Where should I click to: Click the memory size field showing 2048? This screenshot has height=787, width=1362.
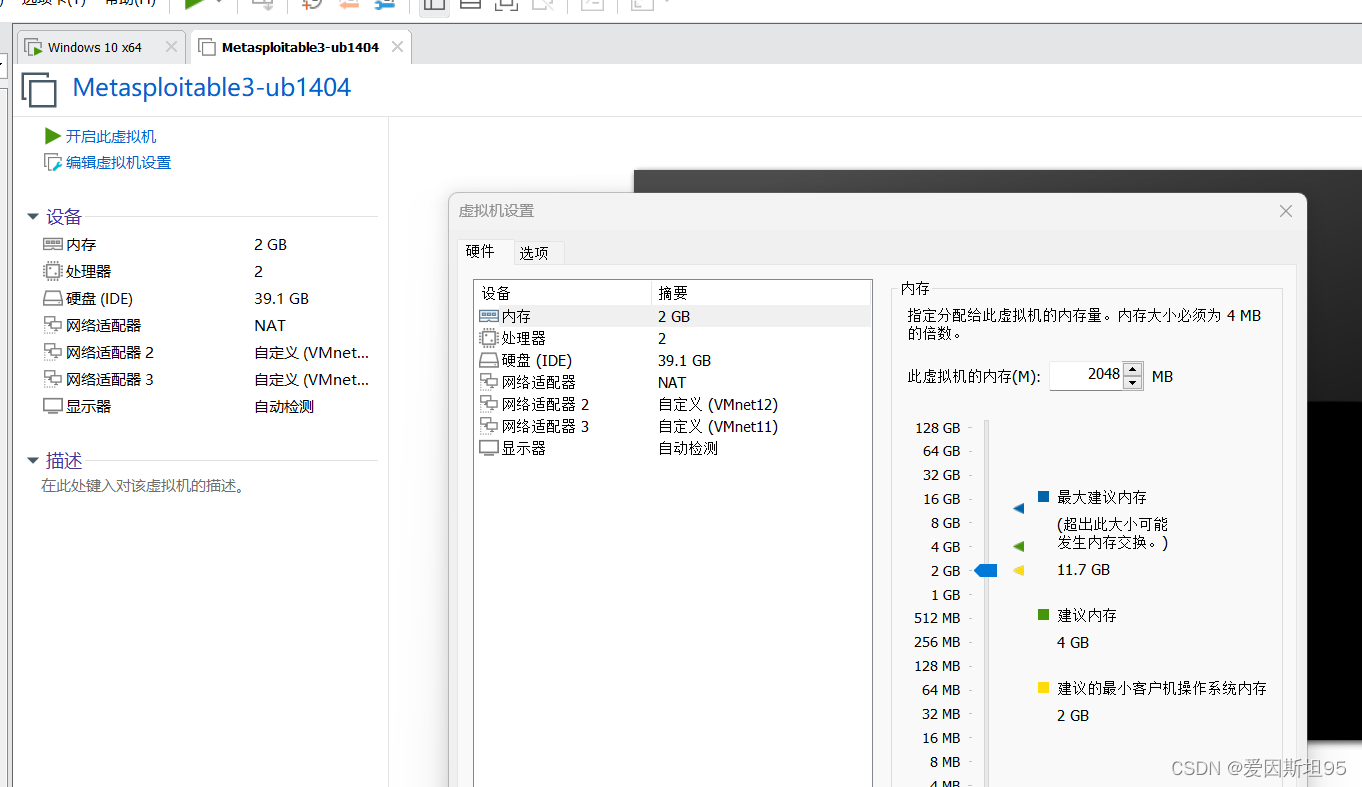1086,375
